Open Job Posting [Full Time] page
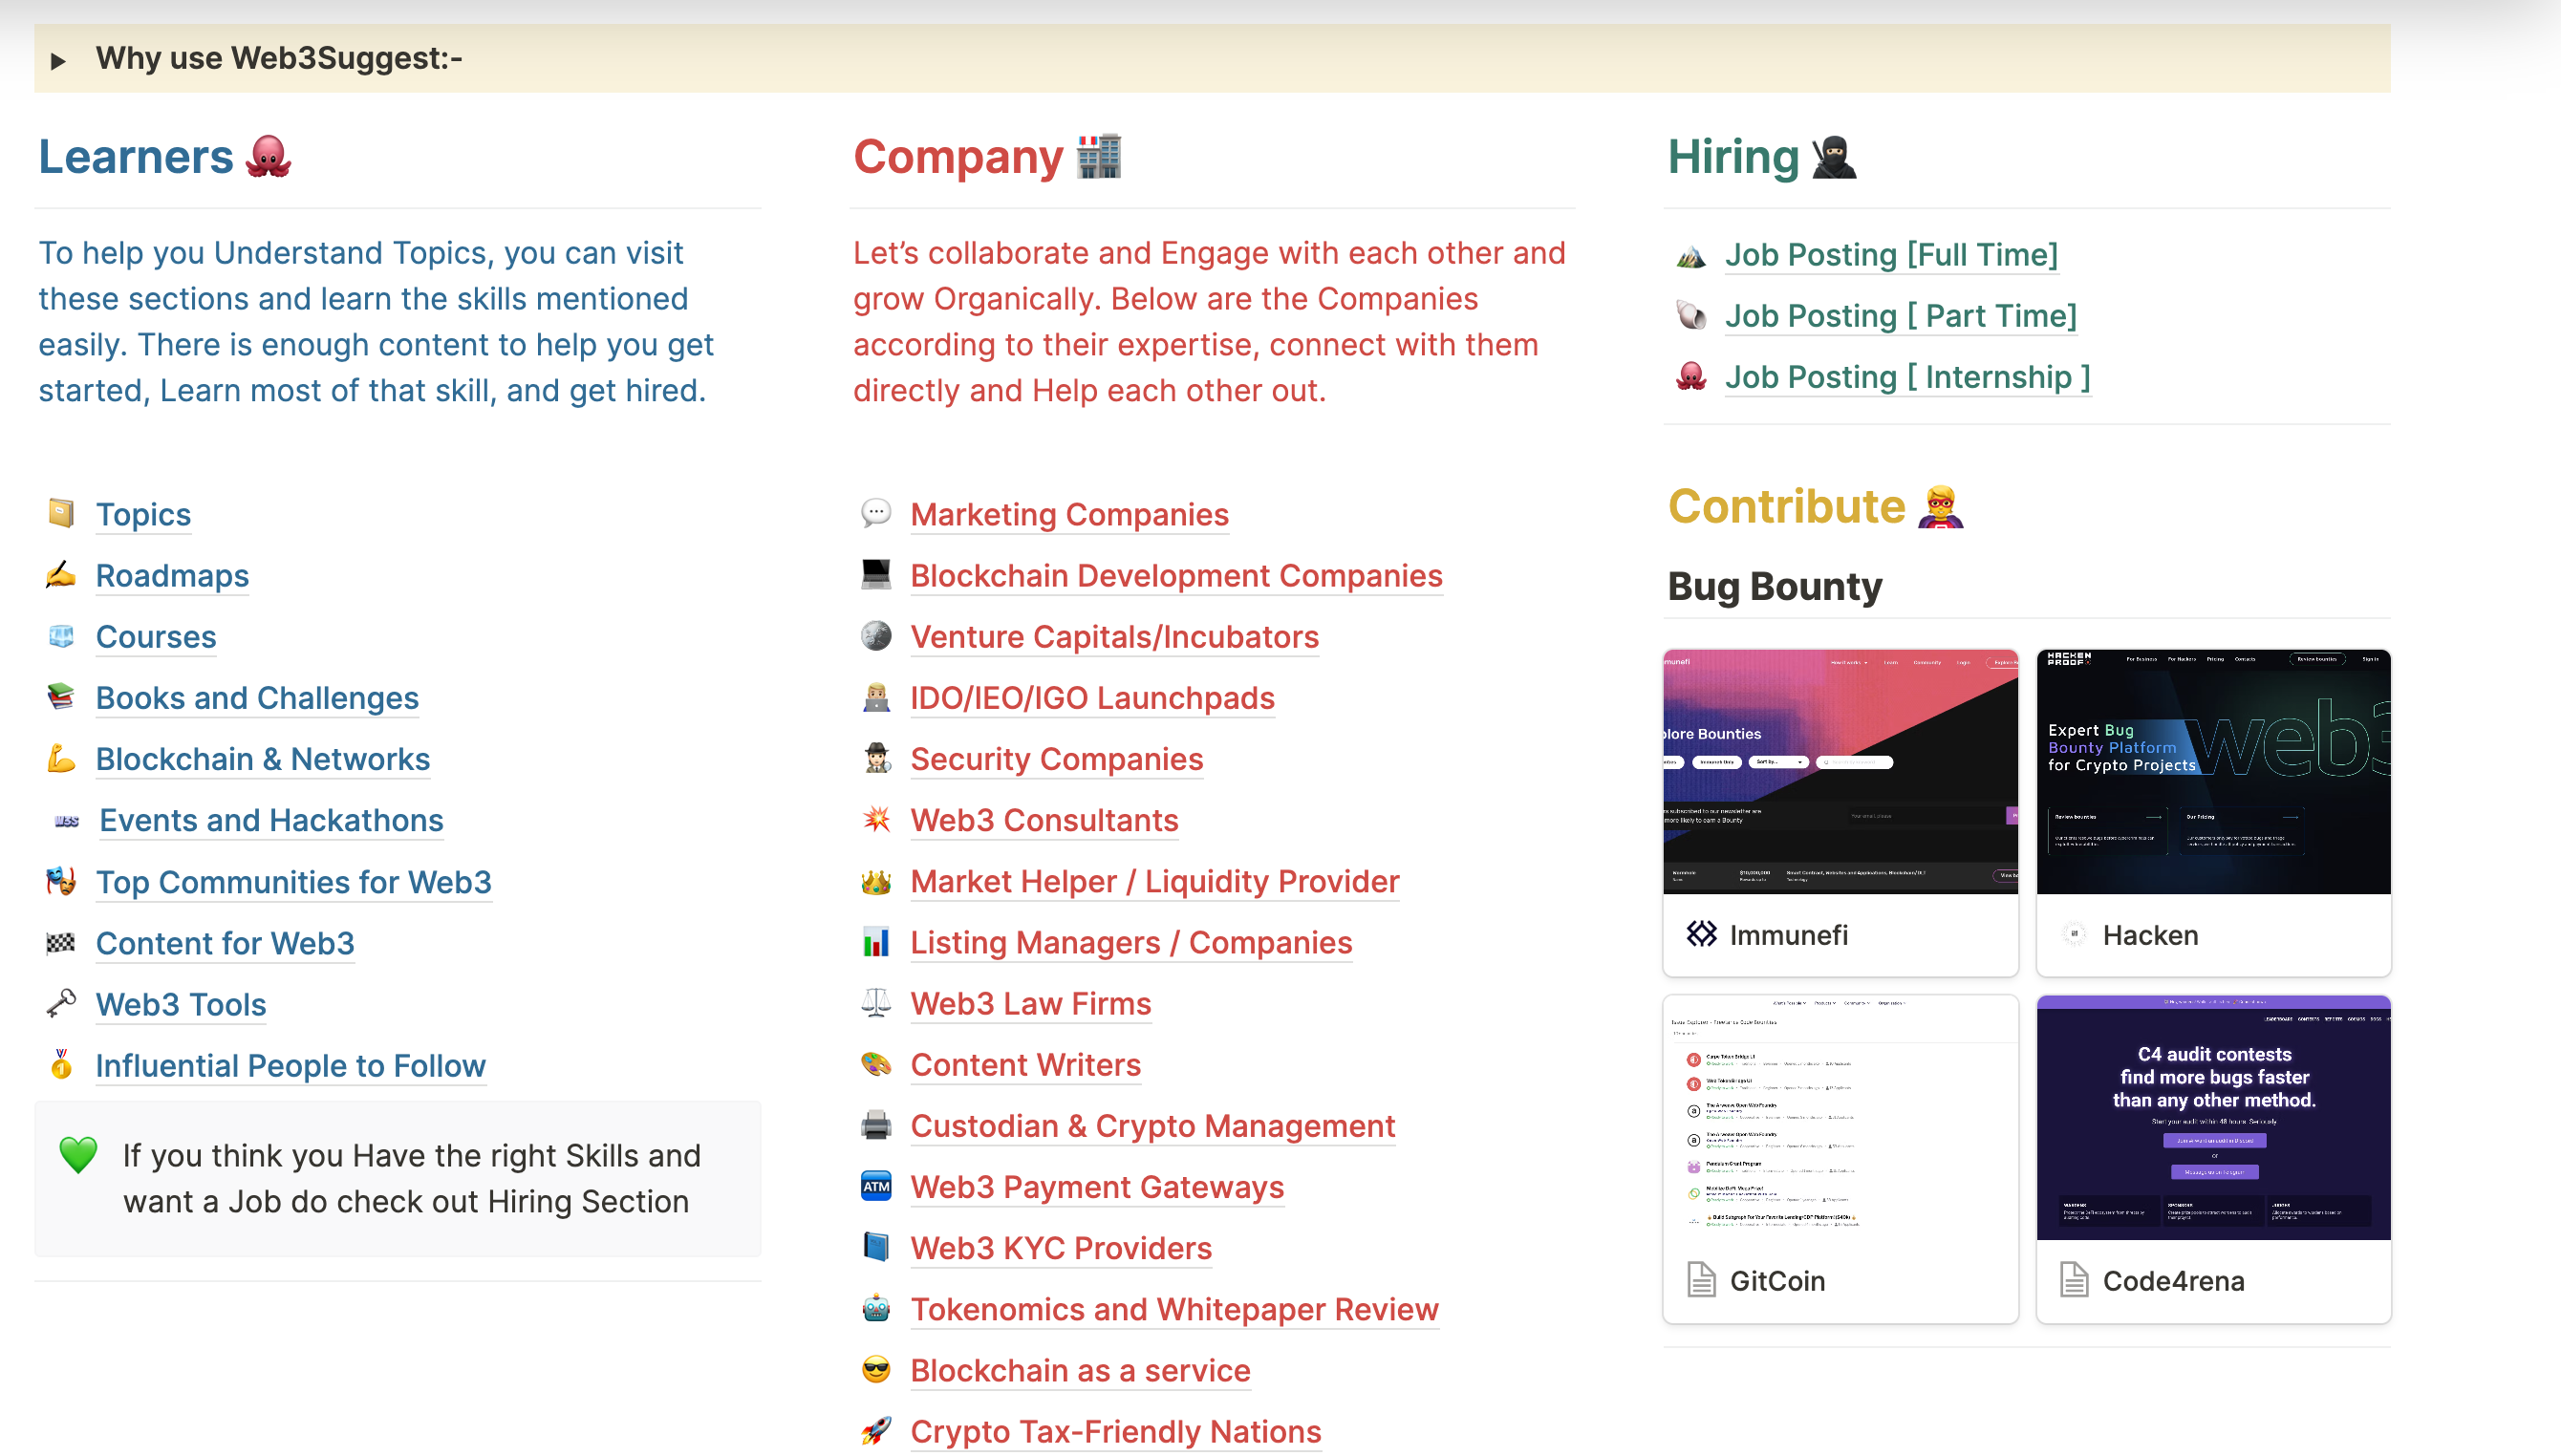Viewport: 2561px width, 1456px height. [1891, 255]
